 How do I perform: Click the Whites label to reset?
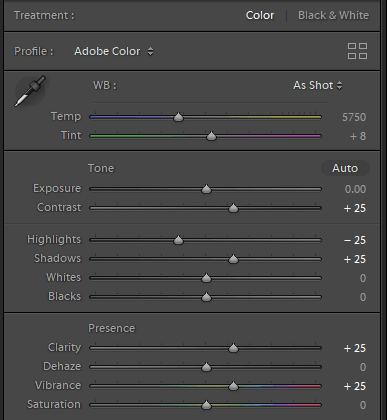coord(63,277)
